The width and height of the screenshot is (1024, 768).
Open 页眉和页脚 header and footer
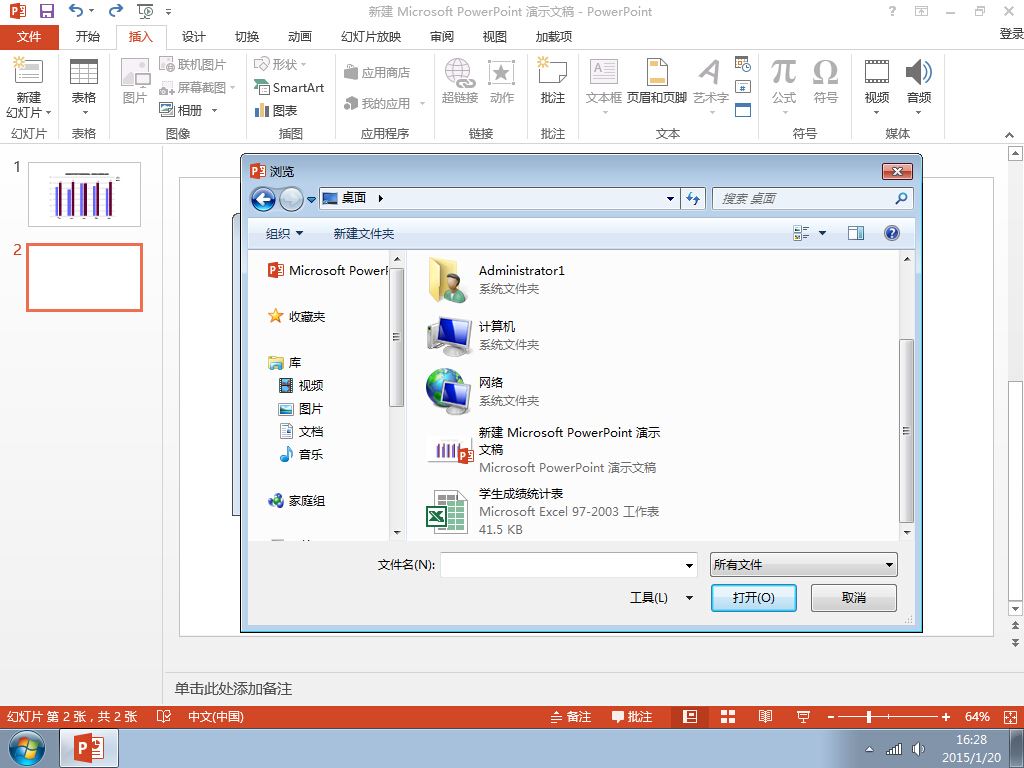click(656, 81)
